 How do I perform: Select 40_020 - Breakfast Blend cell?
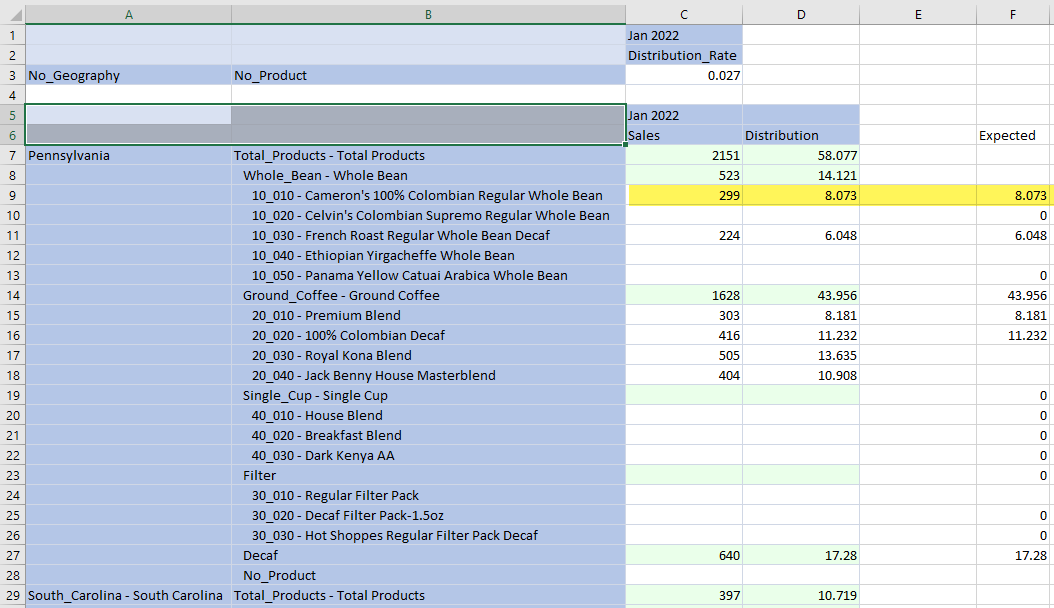click(x=428, y=435)
